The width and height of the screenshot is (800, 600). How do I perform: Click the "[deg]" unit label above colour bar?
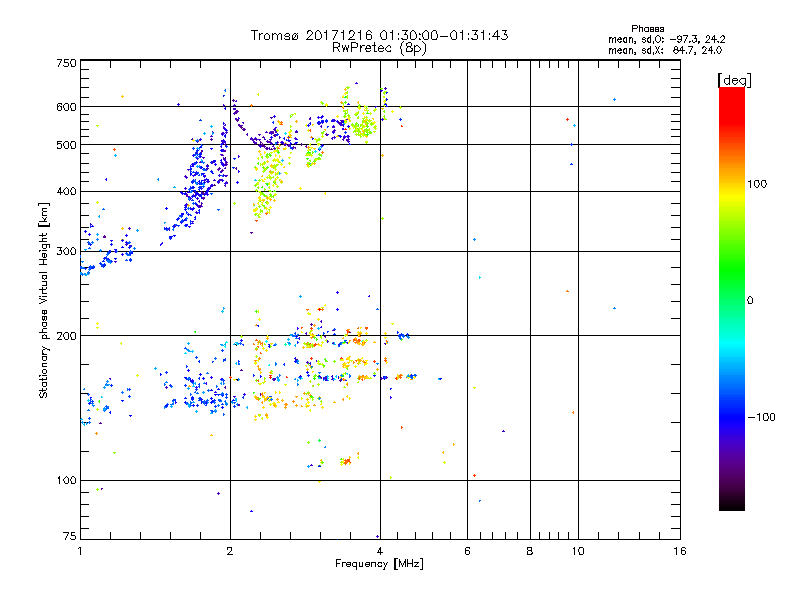[734, 80]
